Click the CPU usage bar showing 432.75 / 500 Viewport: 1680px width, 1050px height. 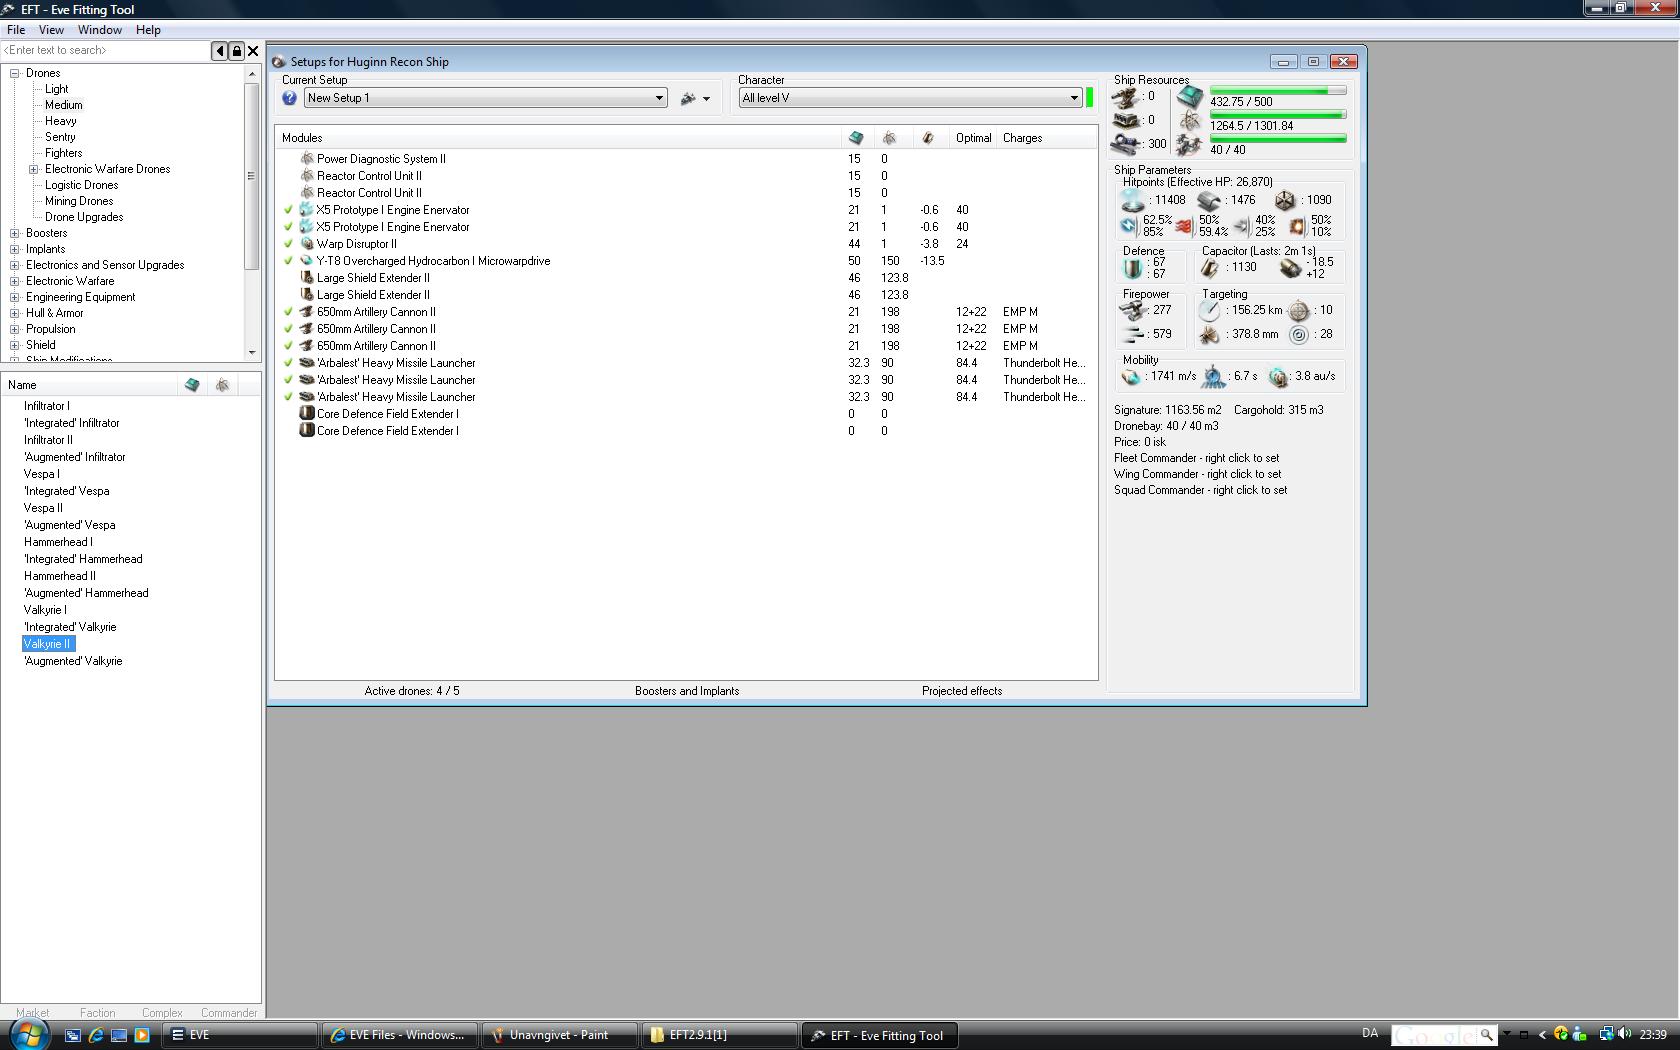(x=1278, y=91)
